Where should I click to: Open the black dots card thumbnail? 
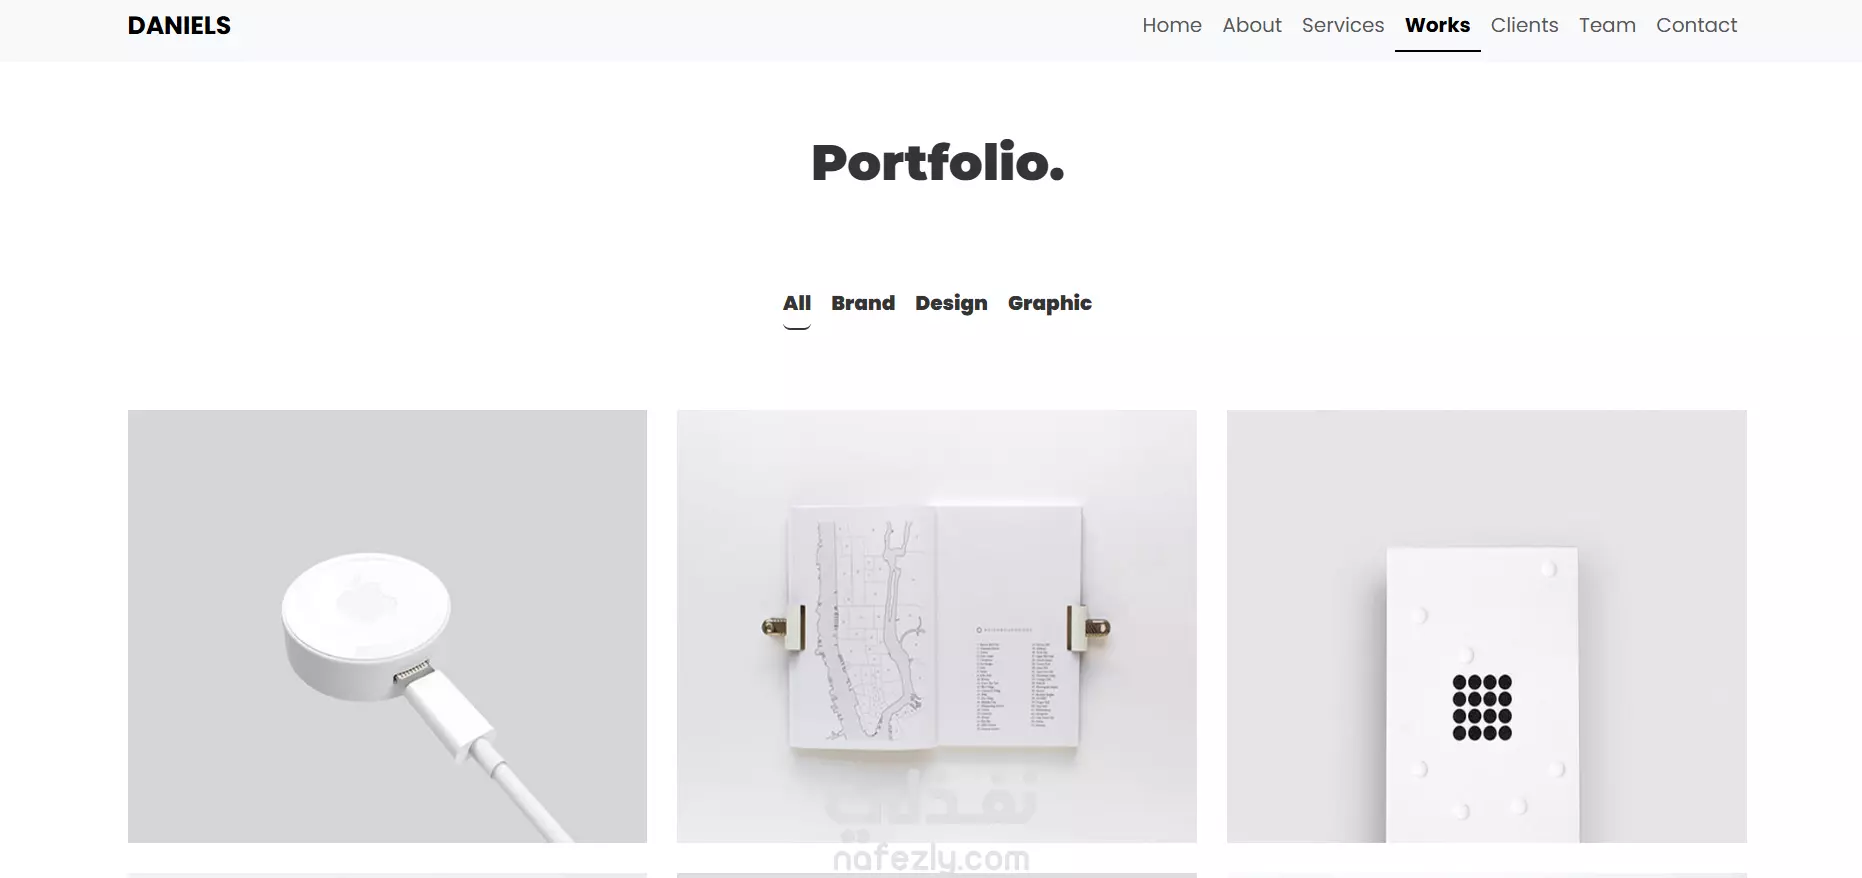[x=1487, y=626]
